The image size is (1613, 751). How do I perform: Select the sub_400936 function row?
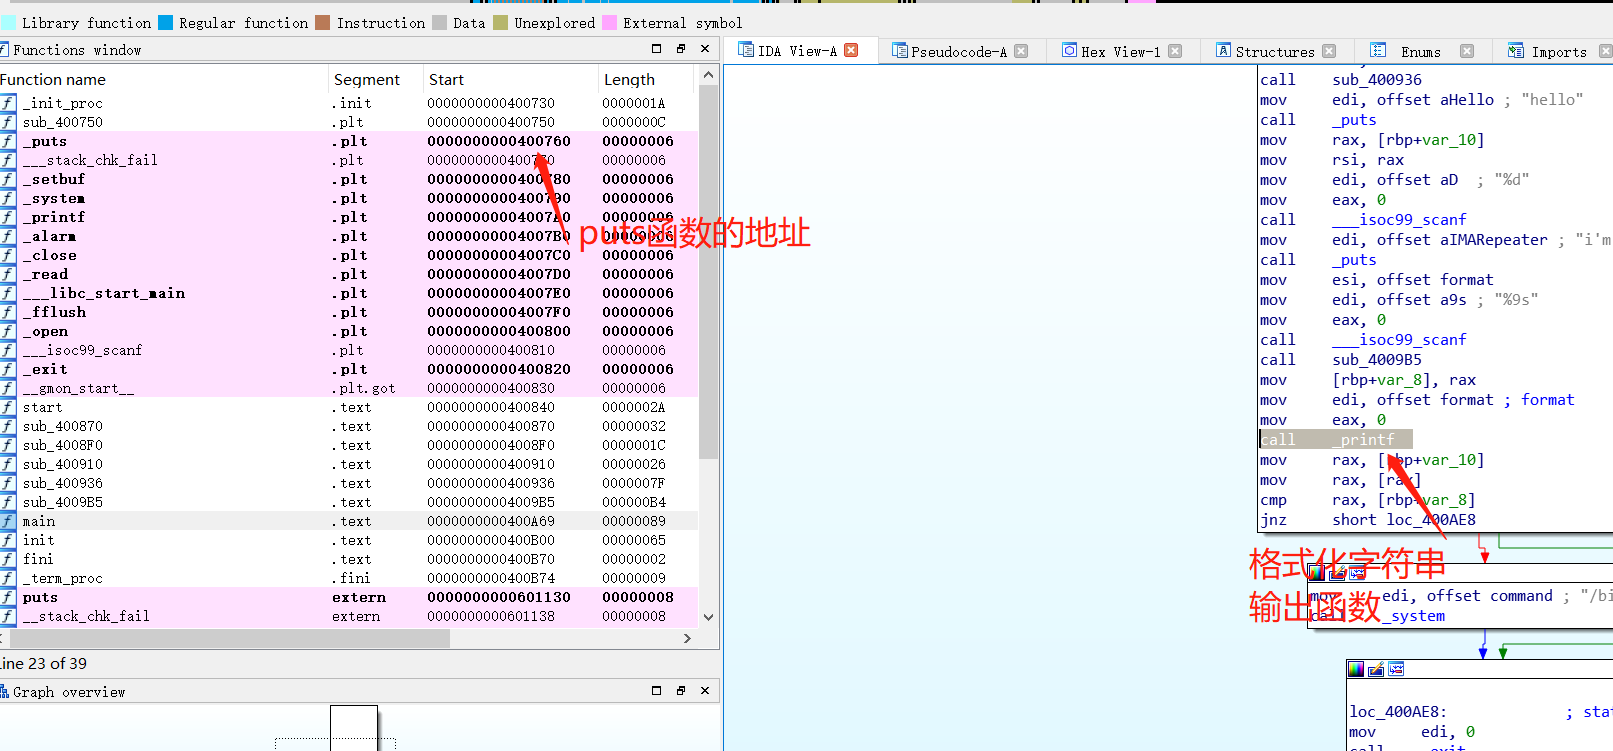point(349,483)
